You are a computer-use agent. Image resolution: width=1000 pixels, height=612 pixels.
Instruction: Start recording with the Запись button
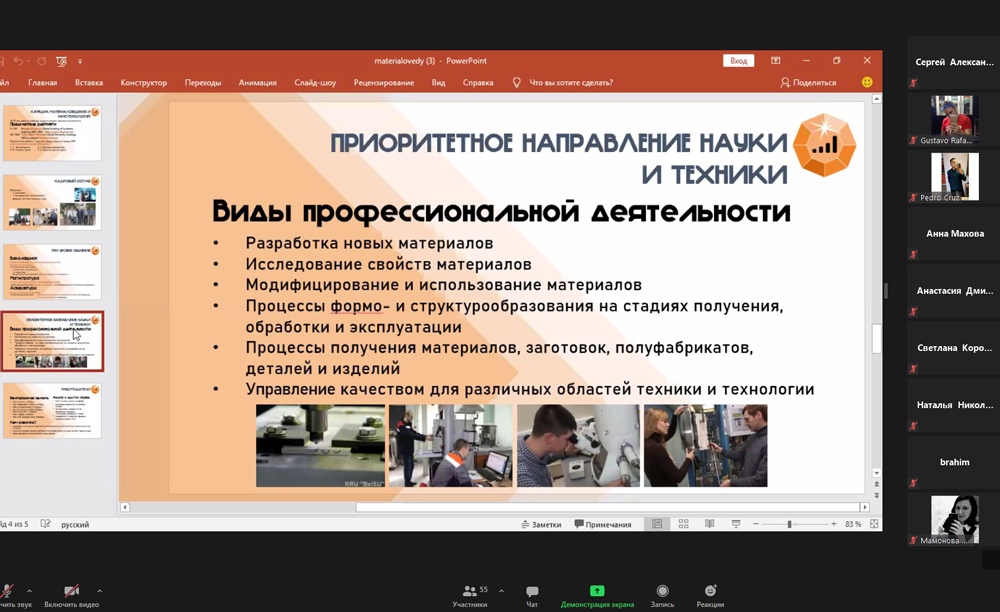[662, 594]
